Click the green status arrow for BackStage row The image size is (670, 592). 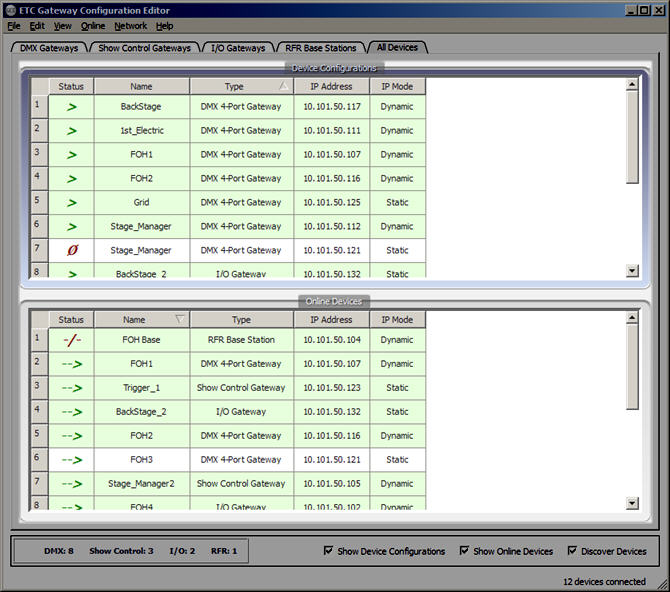71,107
